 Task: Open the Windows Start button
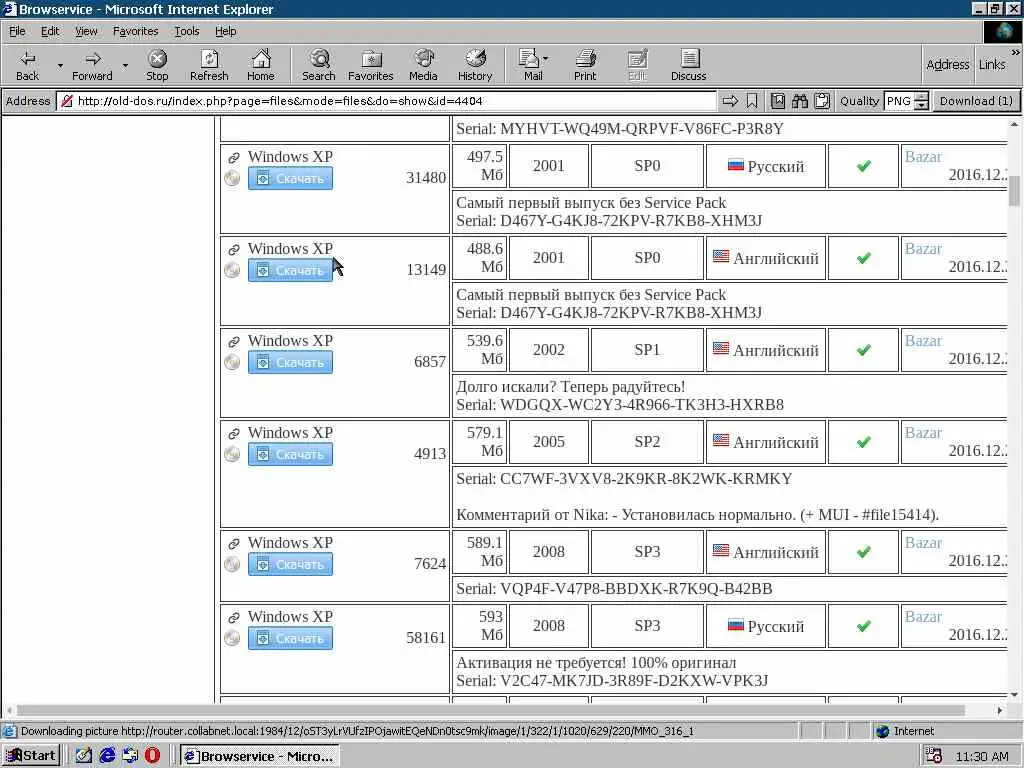(x=31, y=756)
